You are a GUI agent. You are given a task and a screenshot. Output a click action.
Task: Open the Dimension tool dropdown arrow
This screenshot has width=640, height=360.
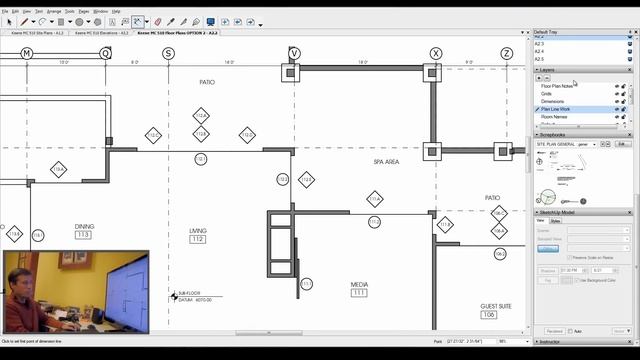pyautogui.click(x=147, y=22)
